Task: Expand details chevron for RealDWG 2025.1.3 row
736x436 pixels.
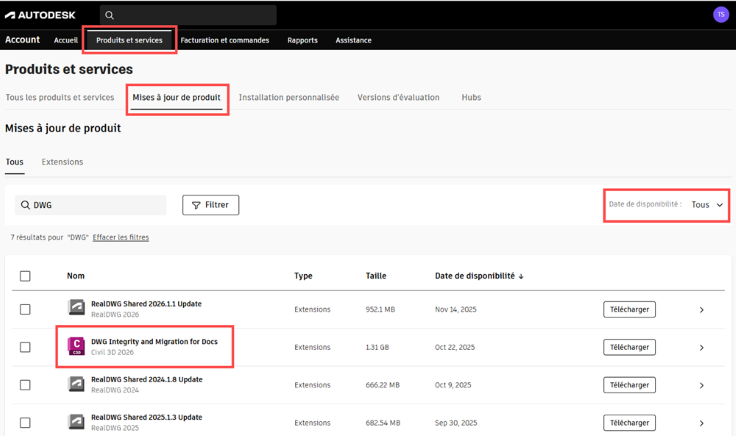Action: click(x=702, y=423)
